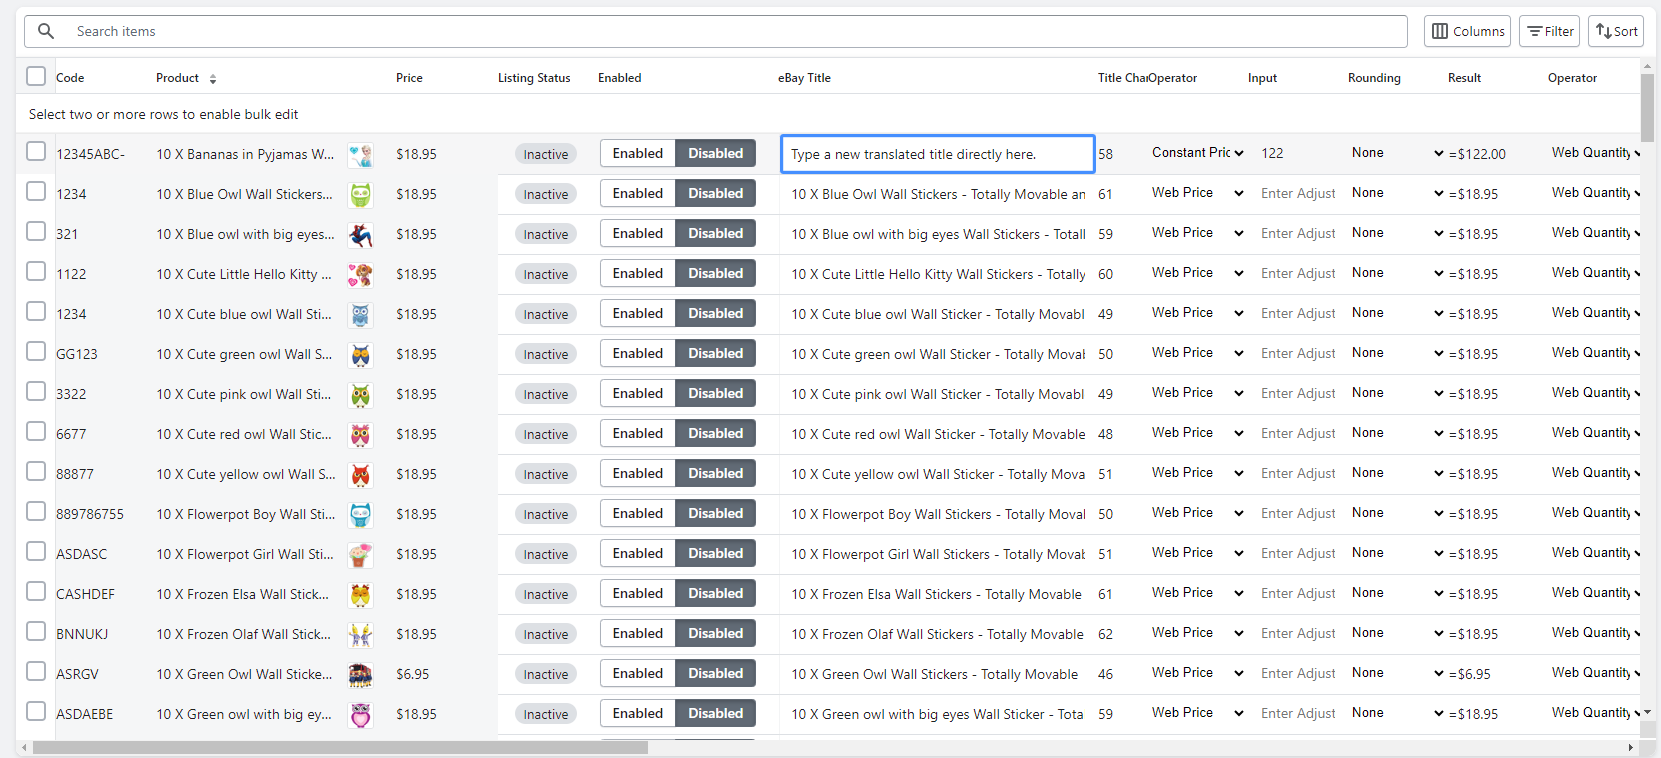The width and height of the screenshot is (1661, 758).
Task: Select row checkbox for code GG123
Action: click(x=36, y=351)
